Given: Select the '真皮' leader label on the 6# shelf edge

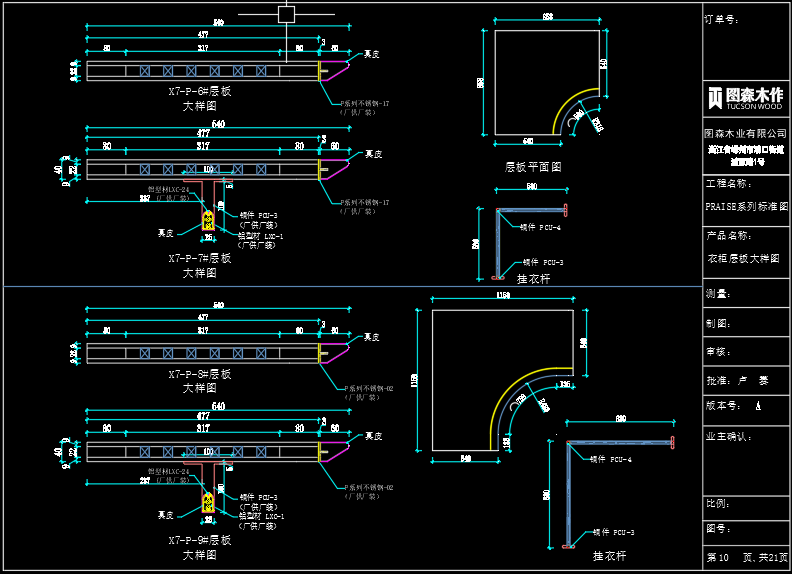Looking at the screenshot, I should [x=372, y=55].
